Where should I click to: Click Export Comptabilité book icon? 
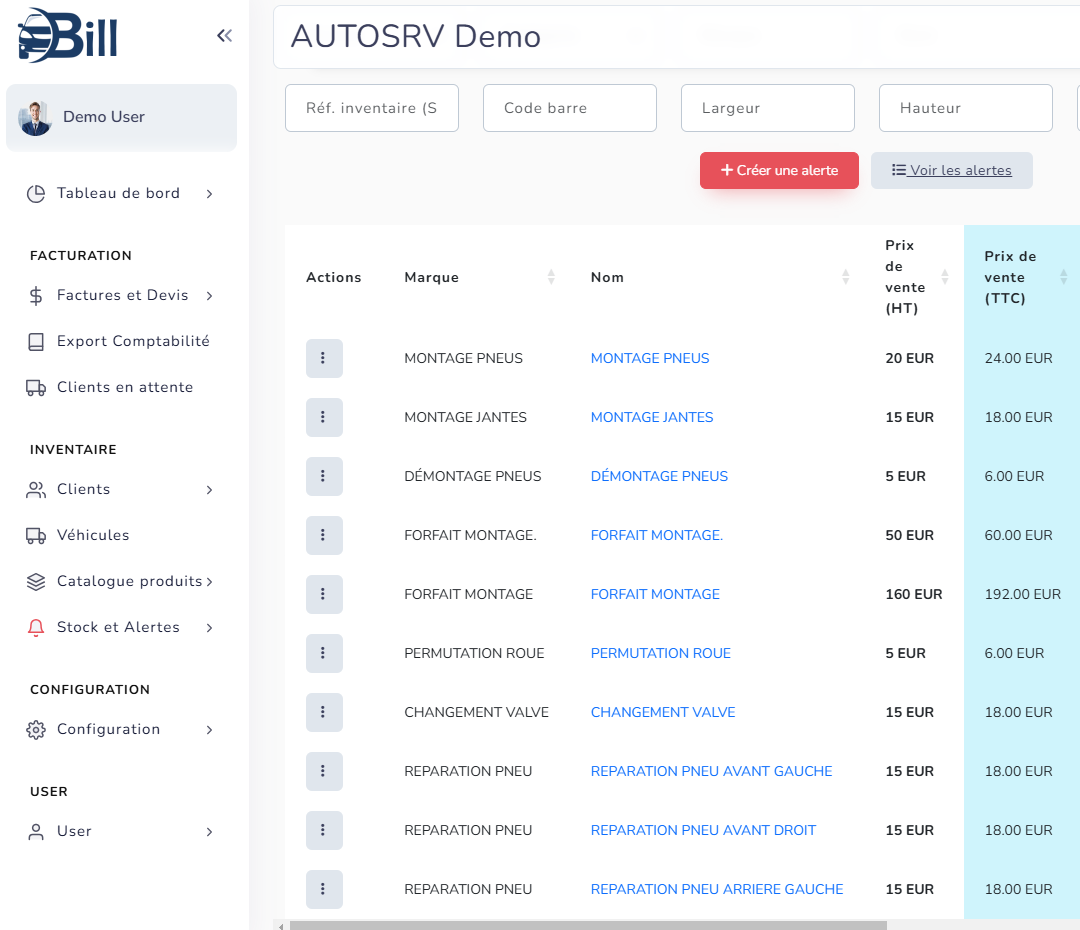coord(36,342)
